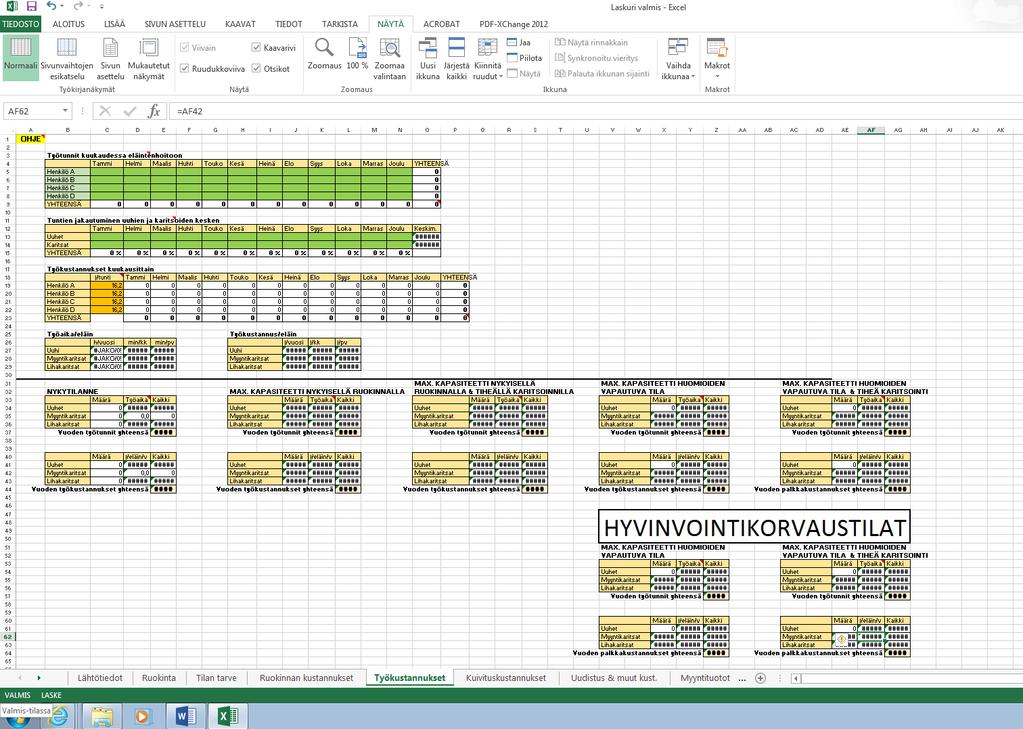Screen dimensions: 1023x729
Task: Open Mukautetut näkymät dialog
Action: click(149, 57)
